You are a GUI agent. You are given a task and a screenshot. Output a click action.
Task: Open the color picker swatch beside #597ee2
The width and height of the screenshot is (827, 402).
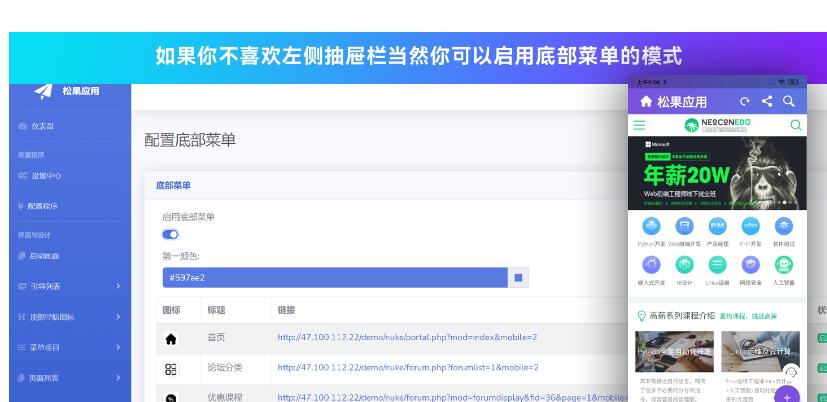[x=518, y=277]
